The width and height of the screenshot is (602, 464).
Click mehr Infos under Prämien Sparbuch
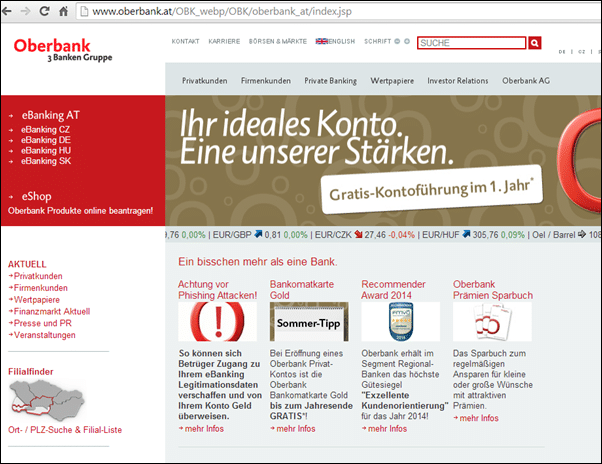(x=479, y=418)
